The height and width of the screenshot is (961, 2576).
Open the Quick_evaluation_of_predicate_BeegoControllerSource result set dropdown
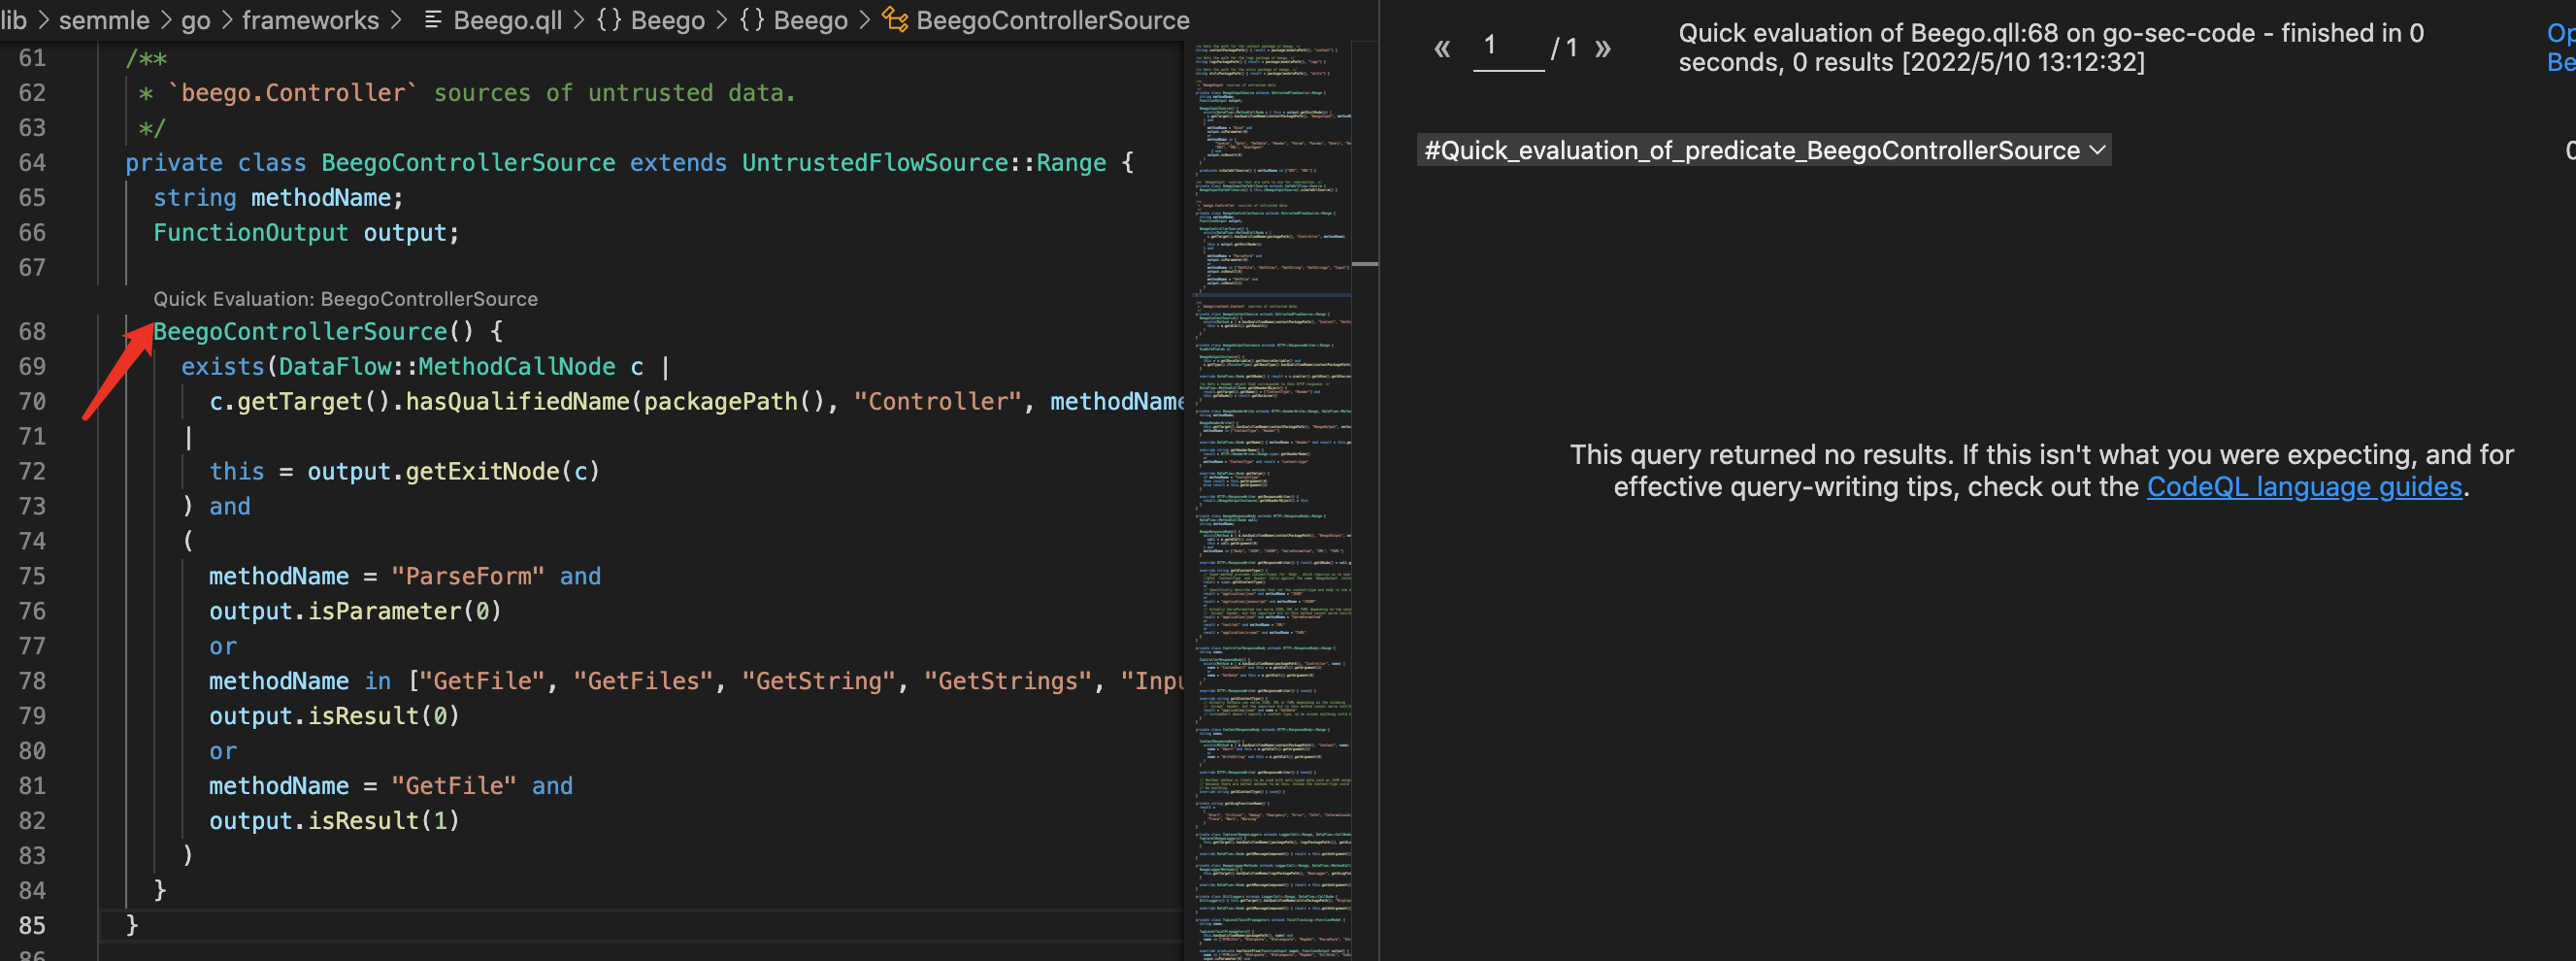pyautogui.click(x=1764, y=150)
